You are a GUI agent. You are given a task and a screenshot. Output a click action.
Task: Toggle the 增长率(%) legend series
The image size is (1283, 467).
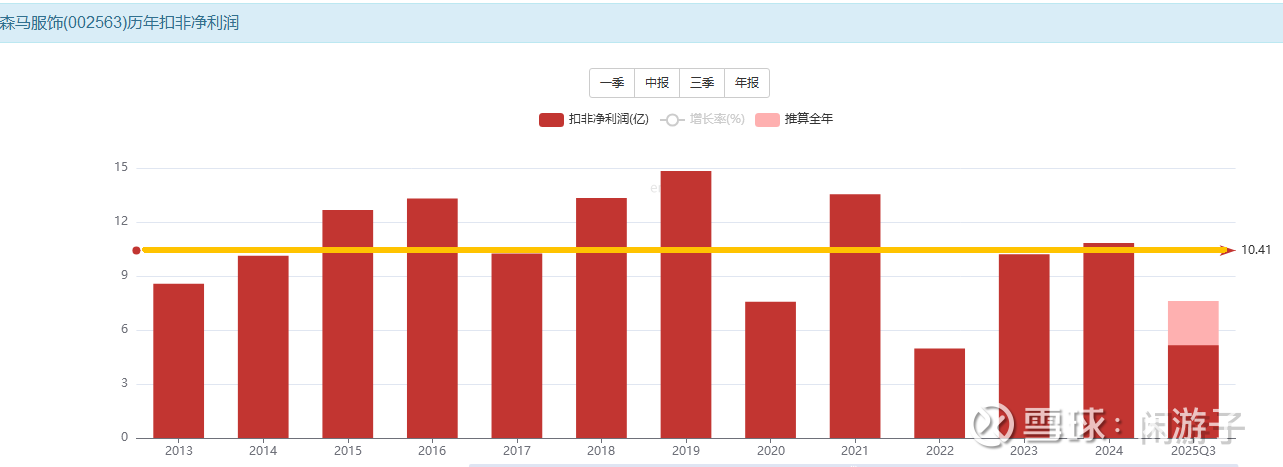tap(703, 119)
